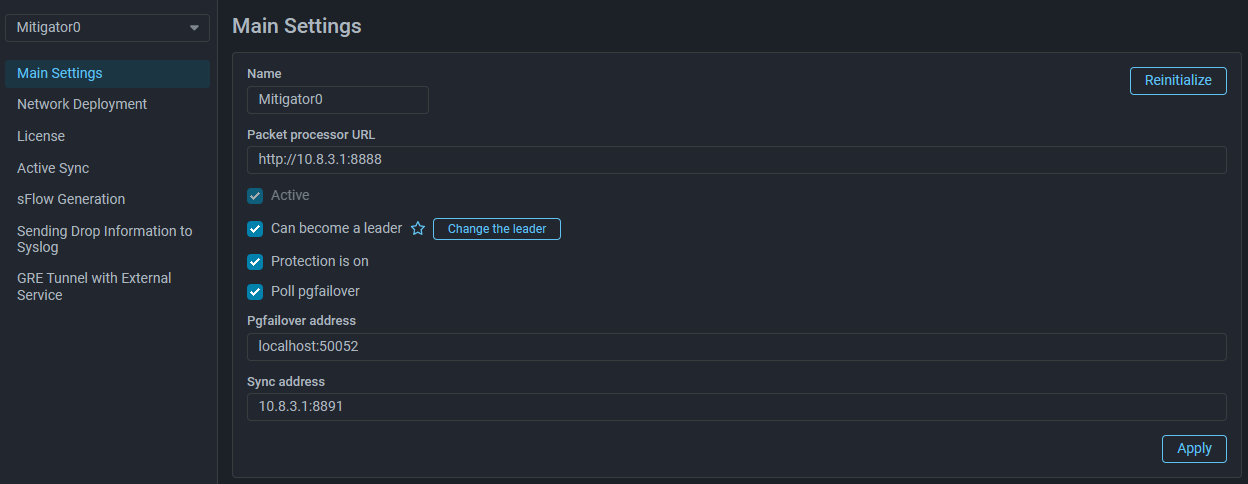Edit the Sync address field
The image size is (1248, 484).
tap(736, 407)
